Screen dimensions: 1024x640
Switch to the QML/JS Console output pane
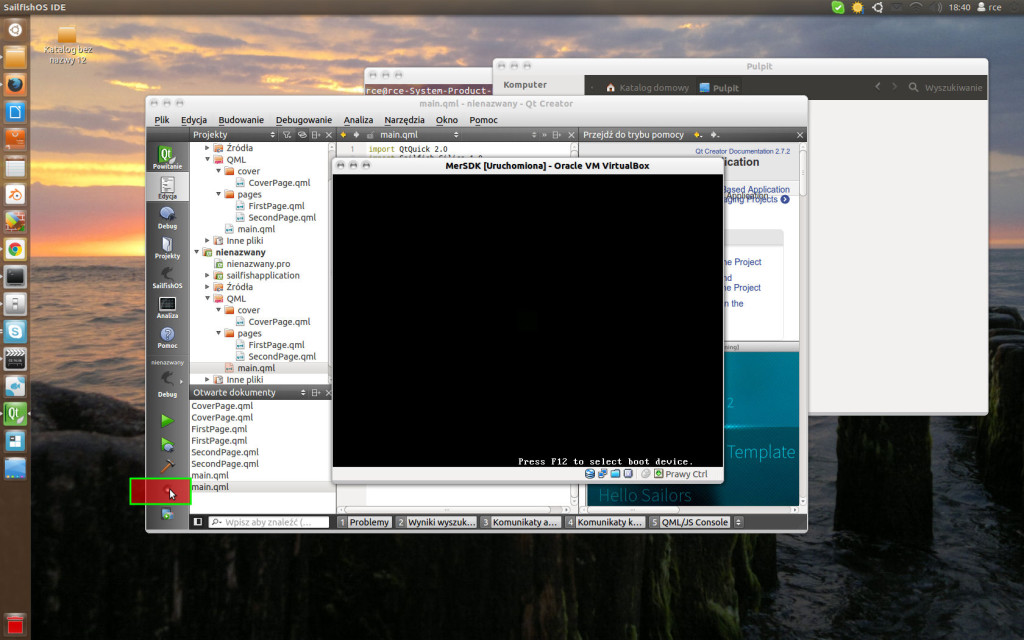point(690,522)
